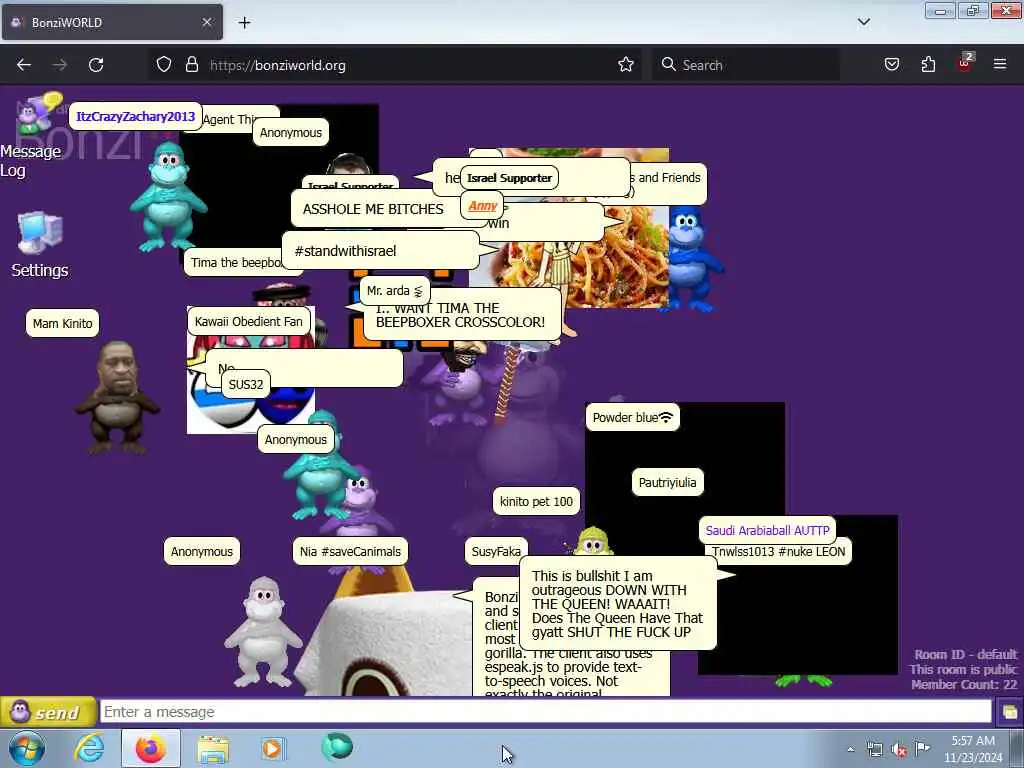
Task: Click the Firefox Search box
Action: (745, 65)
